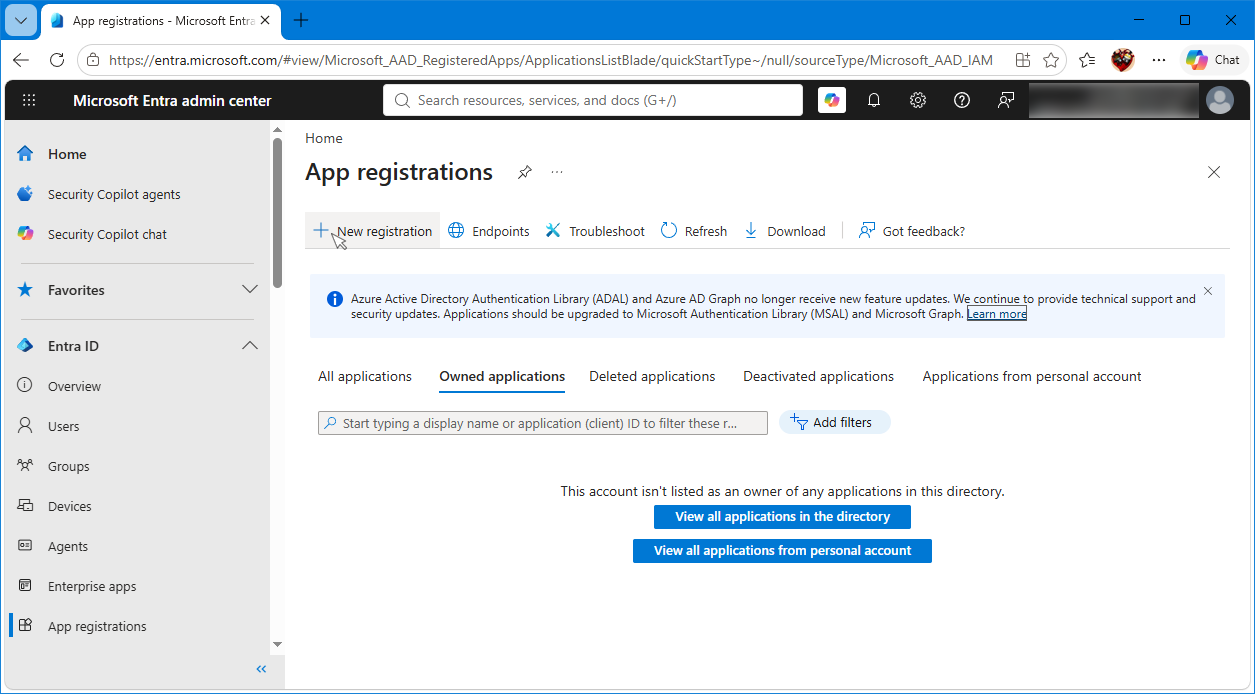Dismiss the ADAL information banner
The height and width of the screenshot is (694, 1255).
[x=1208, y=291]
